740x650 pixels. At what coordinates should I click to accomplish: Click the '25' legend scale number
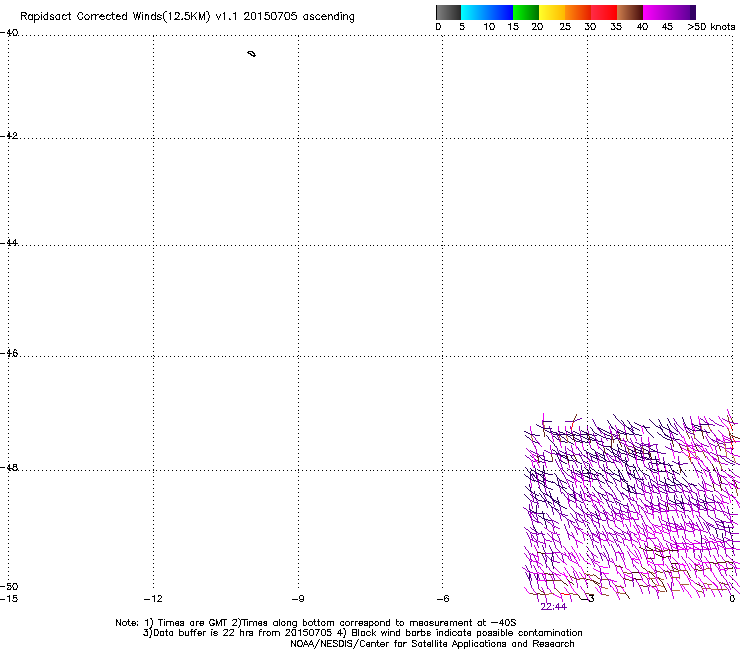(x=565, y=27)
